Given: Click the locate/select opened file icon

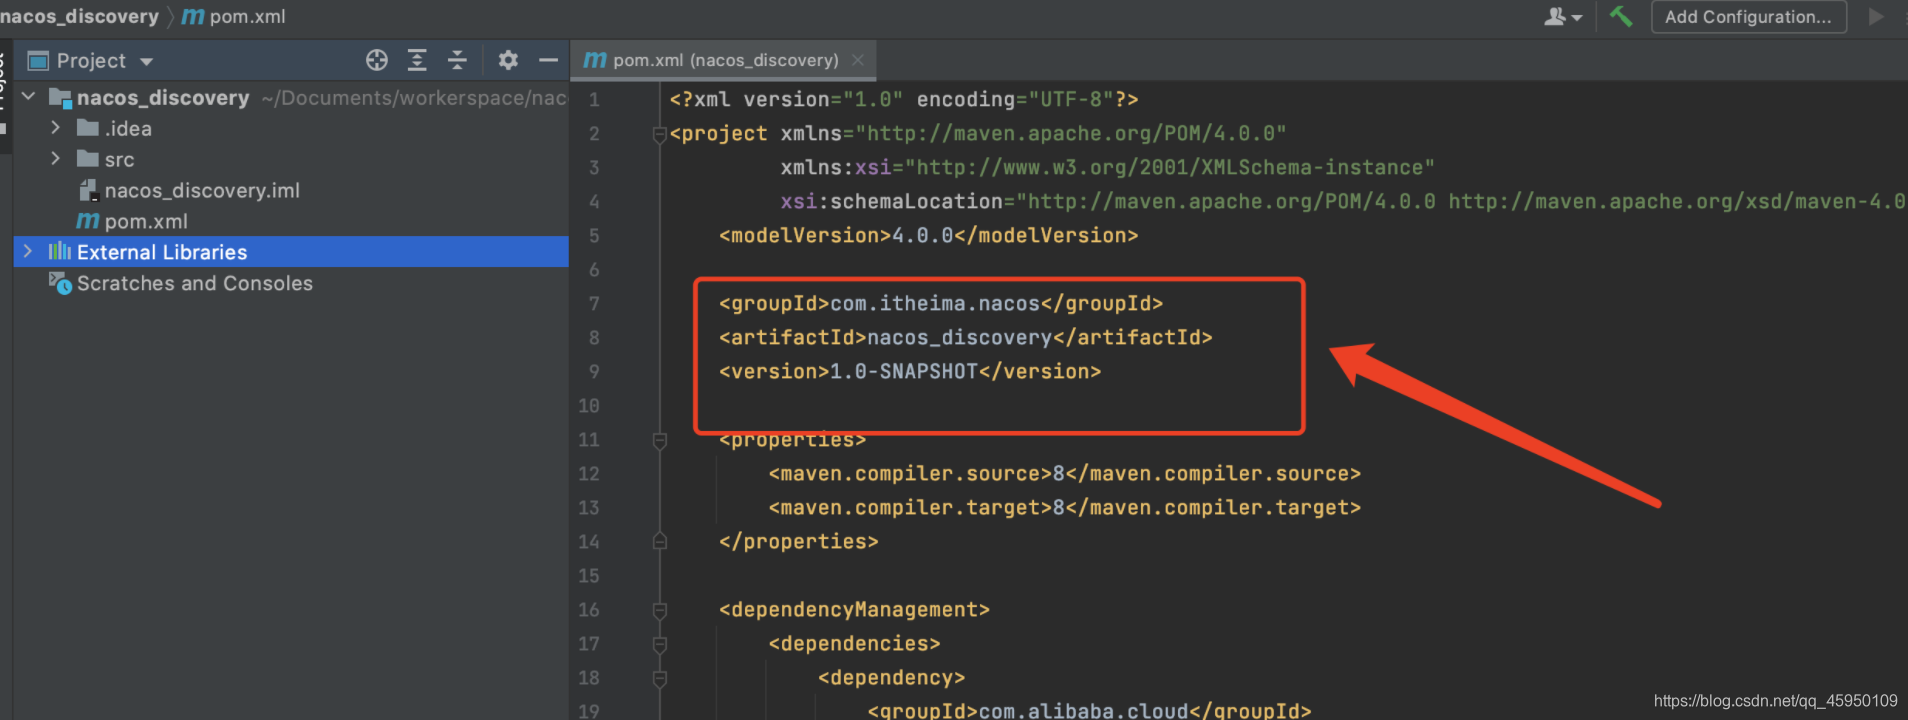Looking at the screenshot, I should coord(377,60).
